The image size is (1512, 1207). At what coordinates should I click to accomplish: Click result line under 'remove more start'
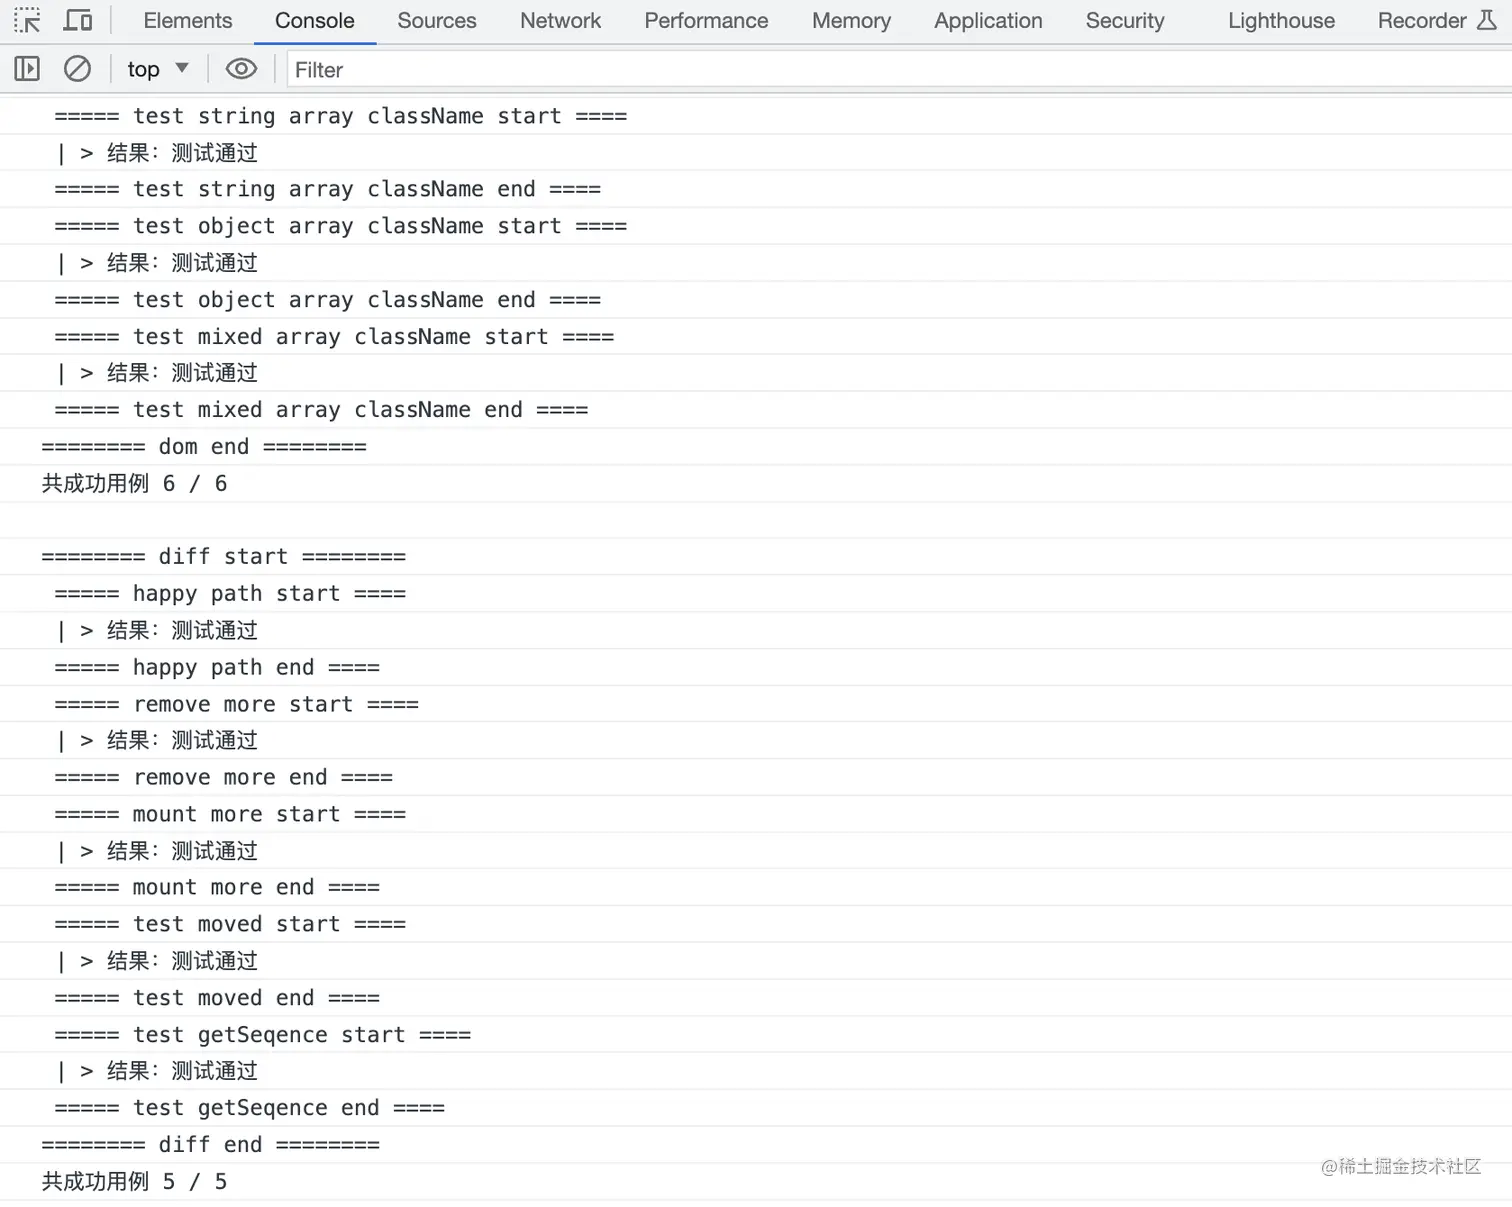(756, 741)
